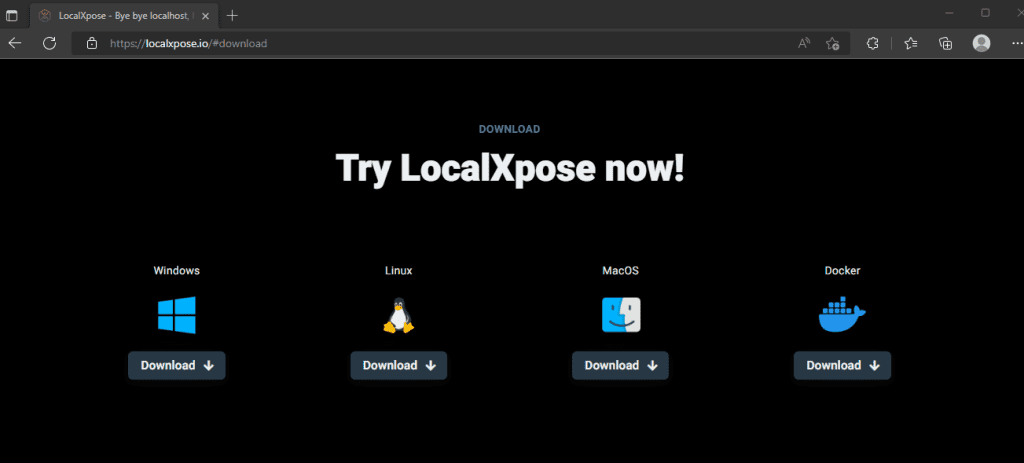
Task: View site information lock icon
Action: coord(92,44)
